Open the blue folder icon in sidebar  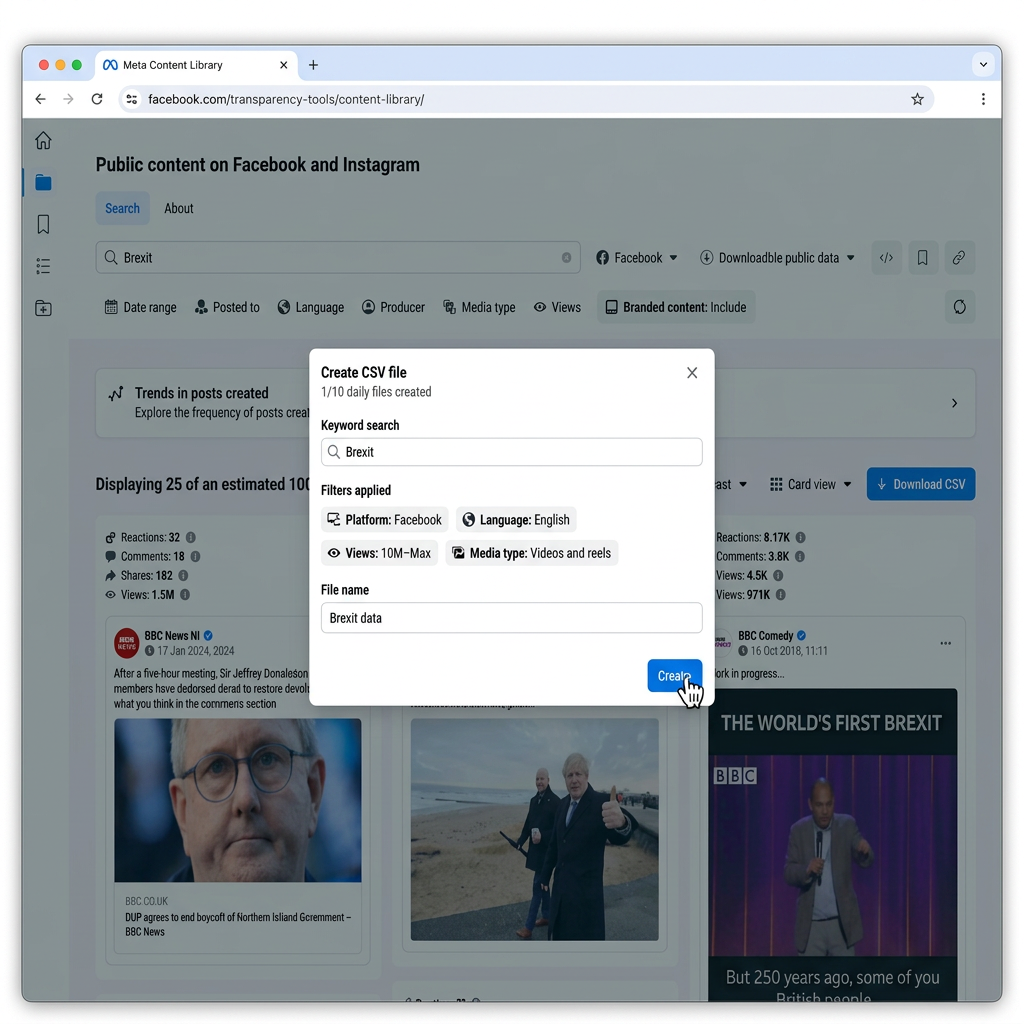pyautogui.click(x=43, y=182)
